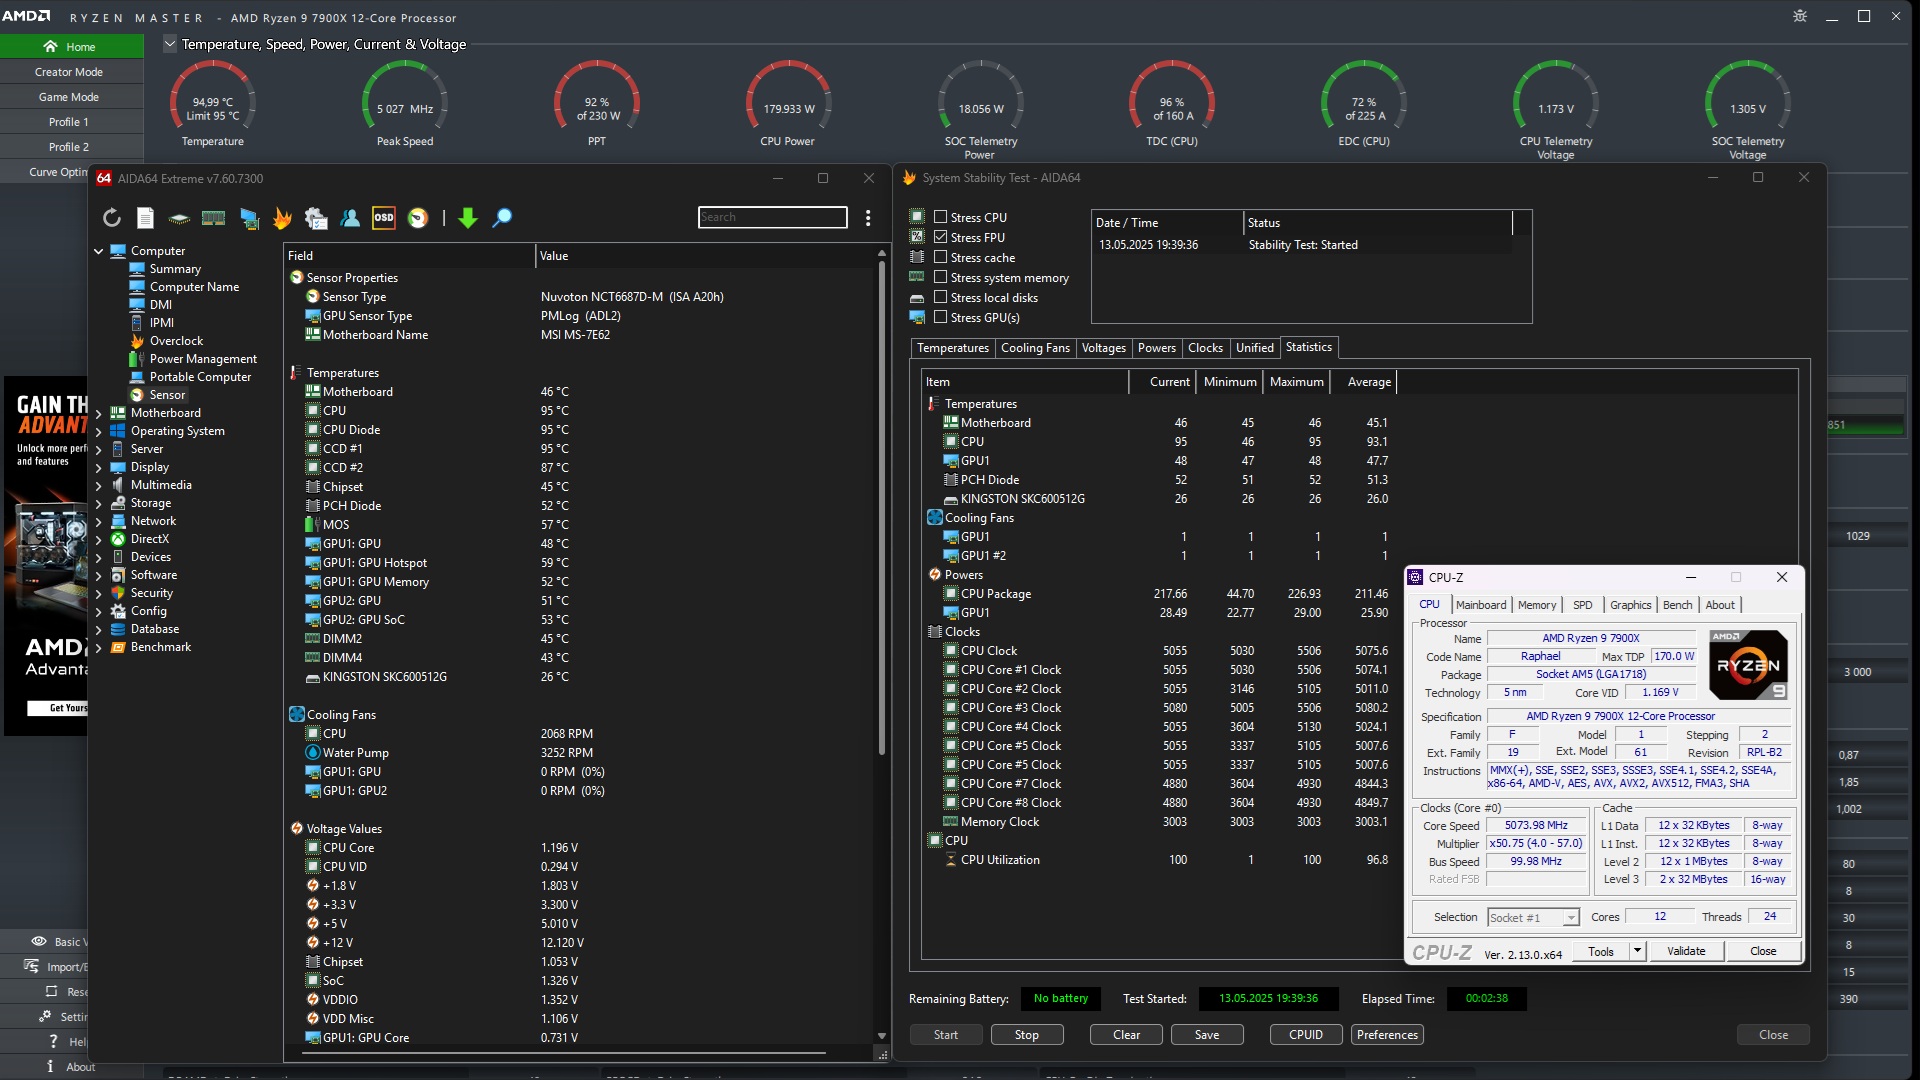Open Preferences in Stability Test
Viewport: 1920px width, 1080px height.
pos(1387,1035)
